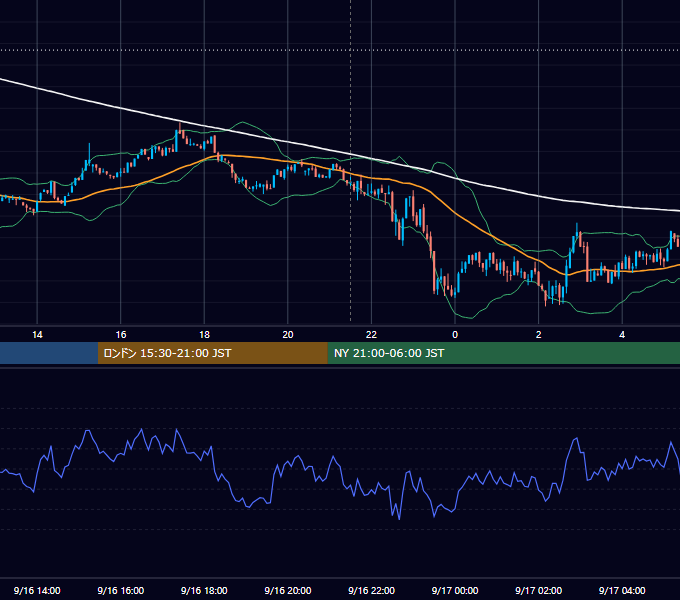Click the '9/16 18:00' date label
680x600 pixels.
204,590
